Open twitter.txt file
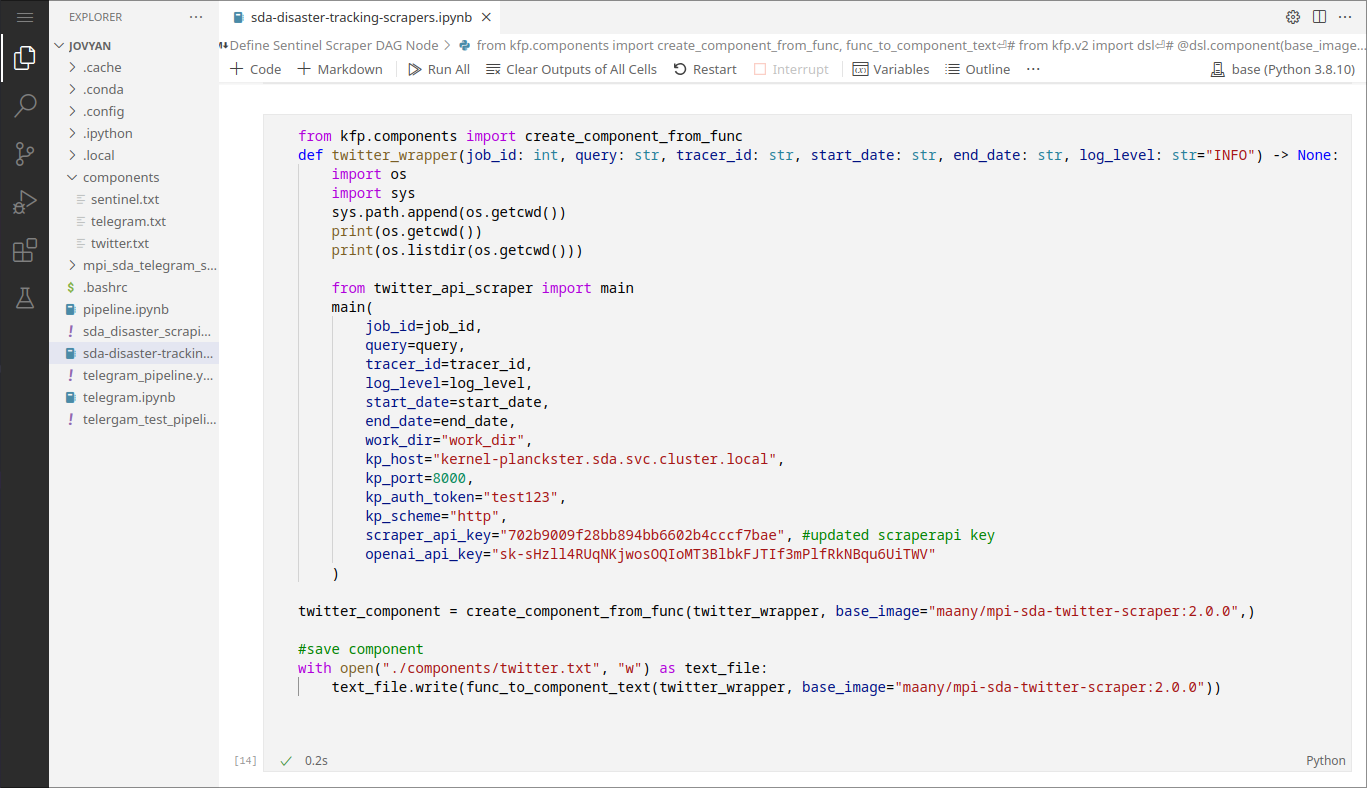The height and width of the screenshot is (788, 1367). (134, 243)
